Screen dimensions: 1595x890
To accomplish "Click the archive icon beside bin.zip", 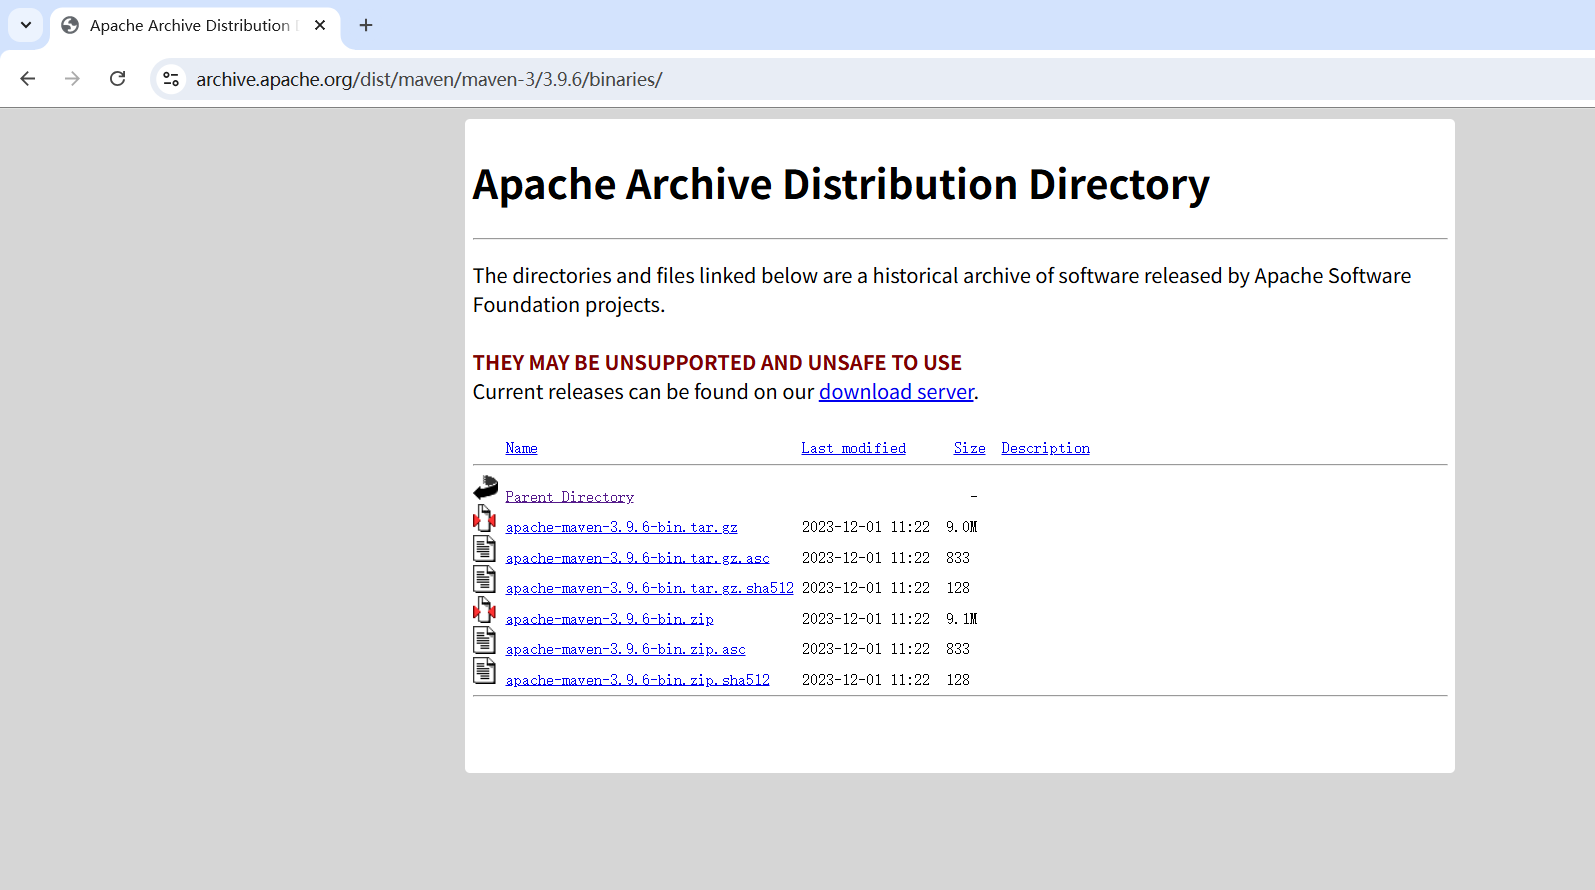I will point(485,610).
